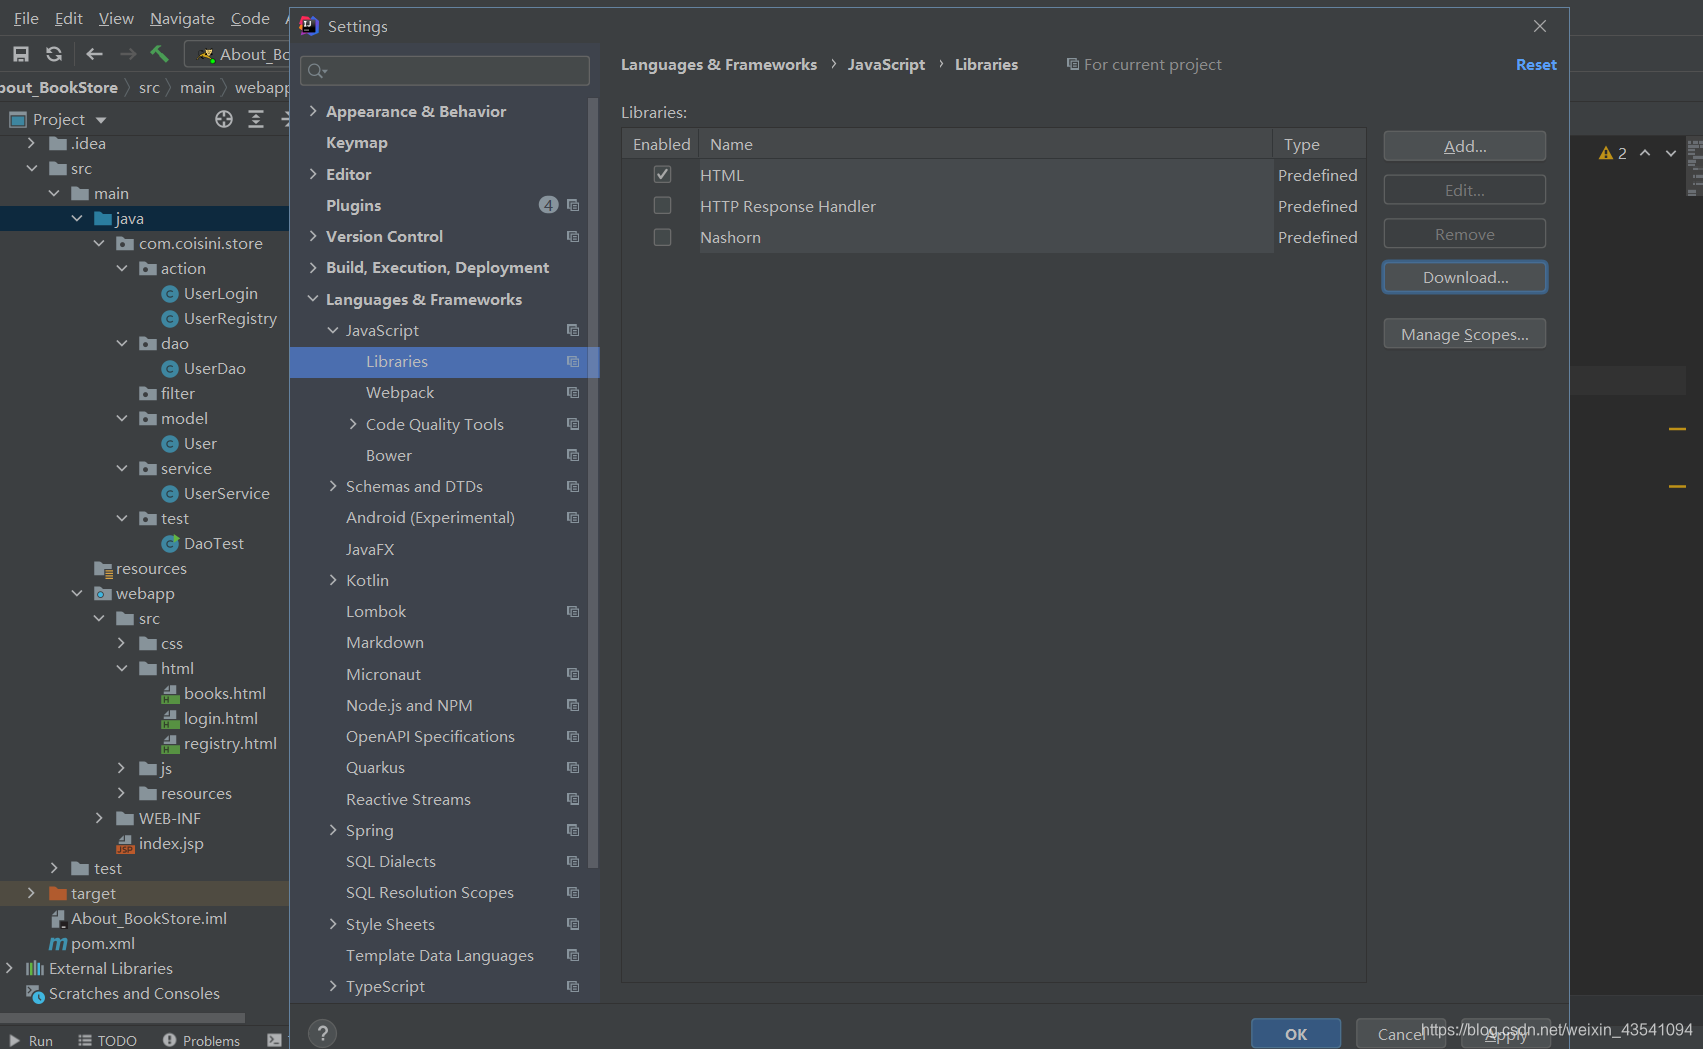
Task: Expand Appearance & Behavior settings
Action: [313, 111]
